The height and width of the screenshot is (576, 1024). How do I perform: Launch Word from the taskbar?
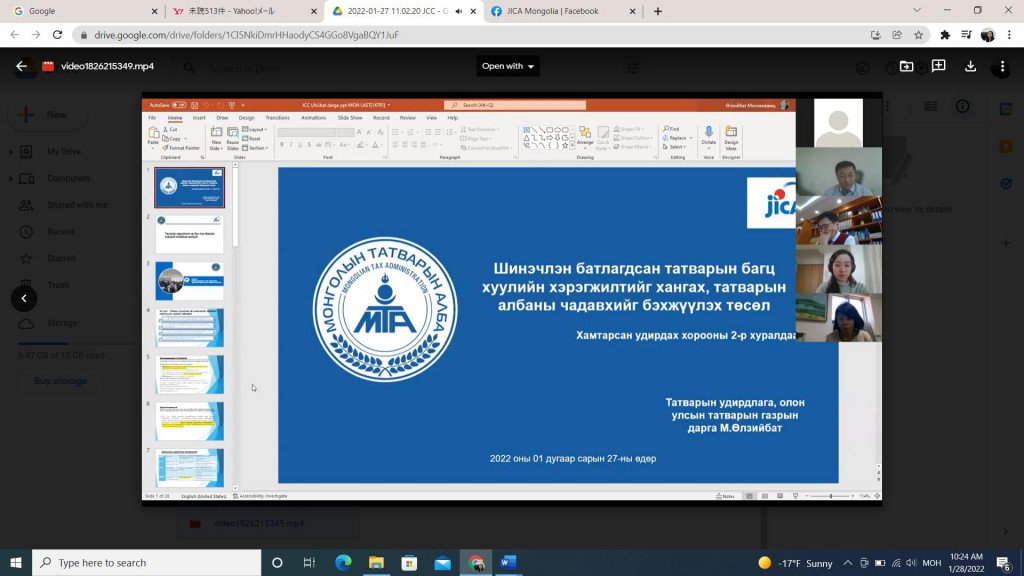(508, 563)
